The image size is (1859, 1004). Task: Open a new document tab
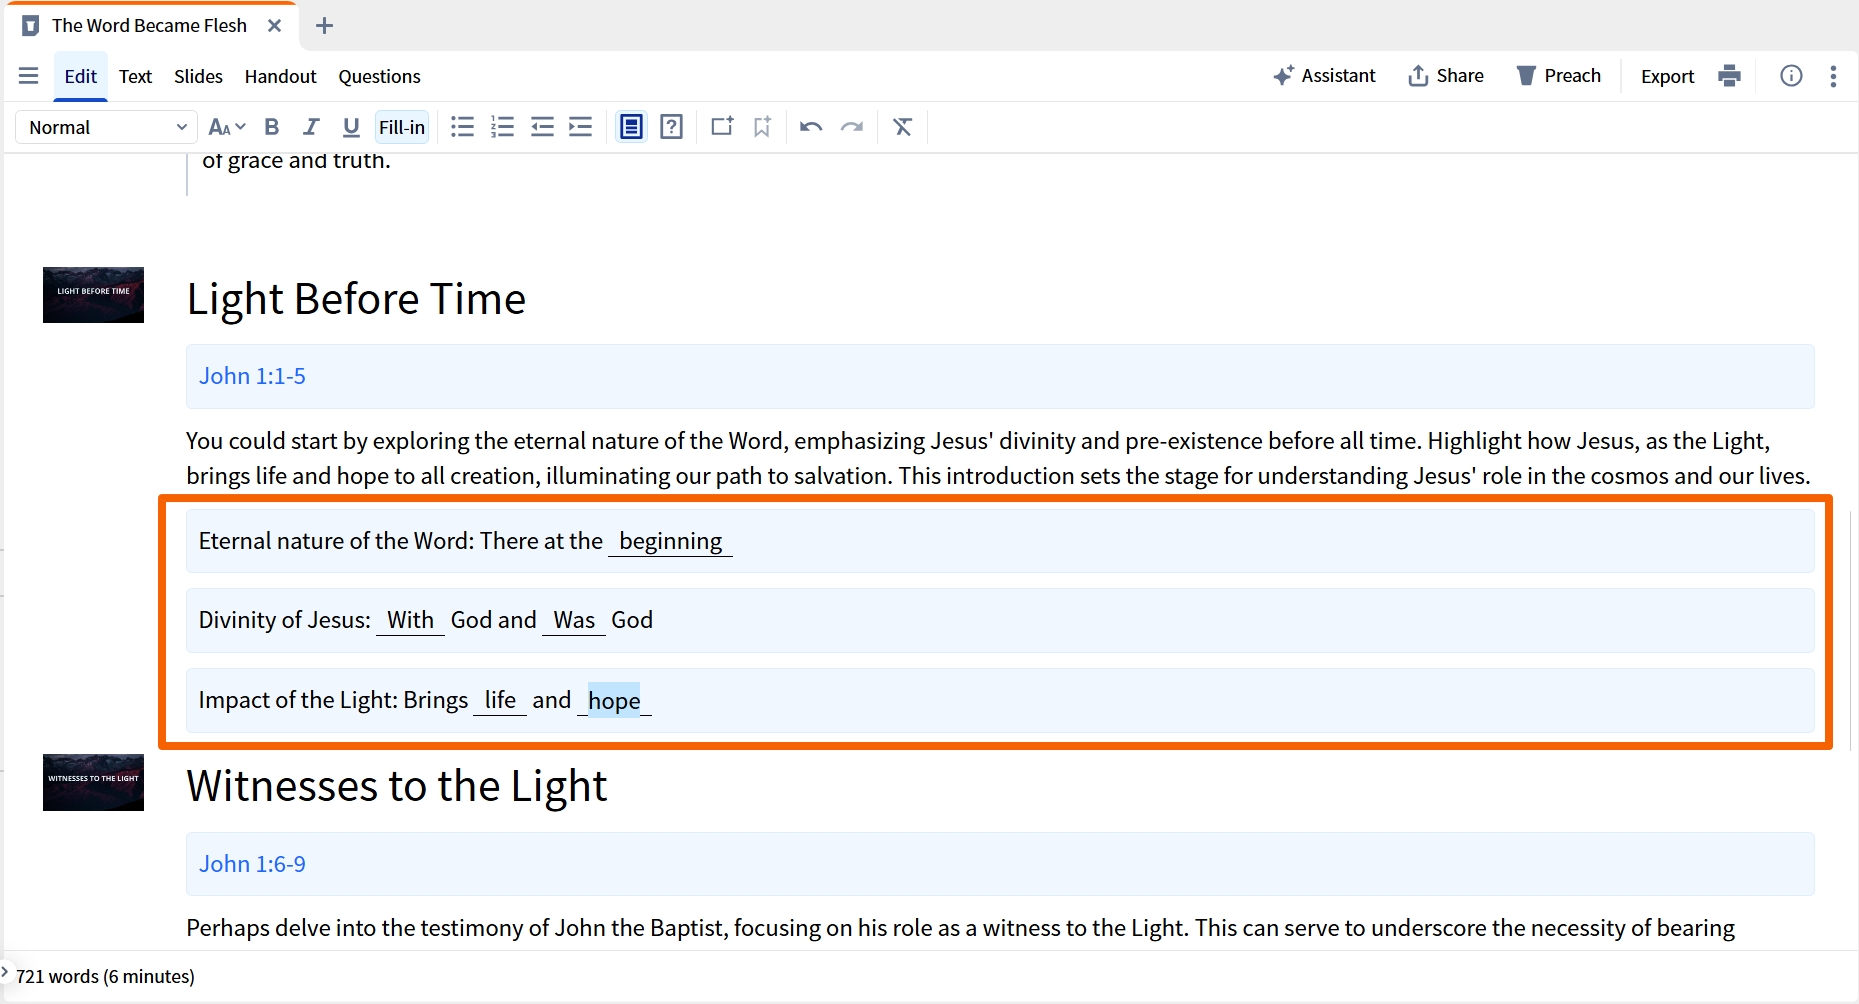[x=324, y=26]
